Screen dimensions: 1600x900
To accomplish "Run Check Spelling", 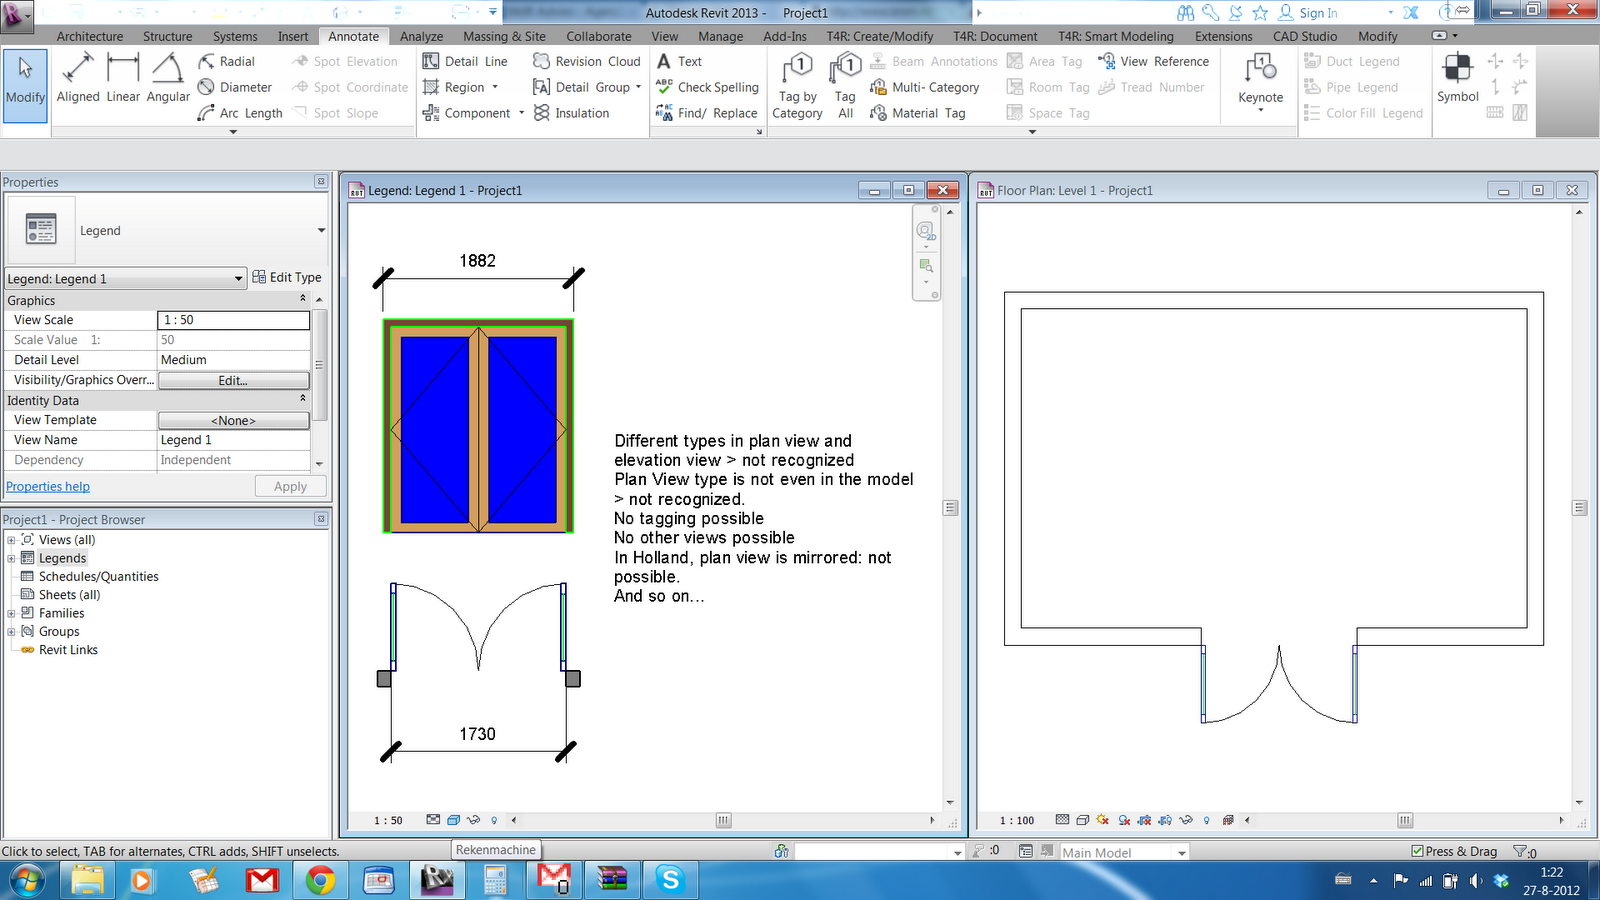I will (707, 87).
